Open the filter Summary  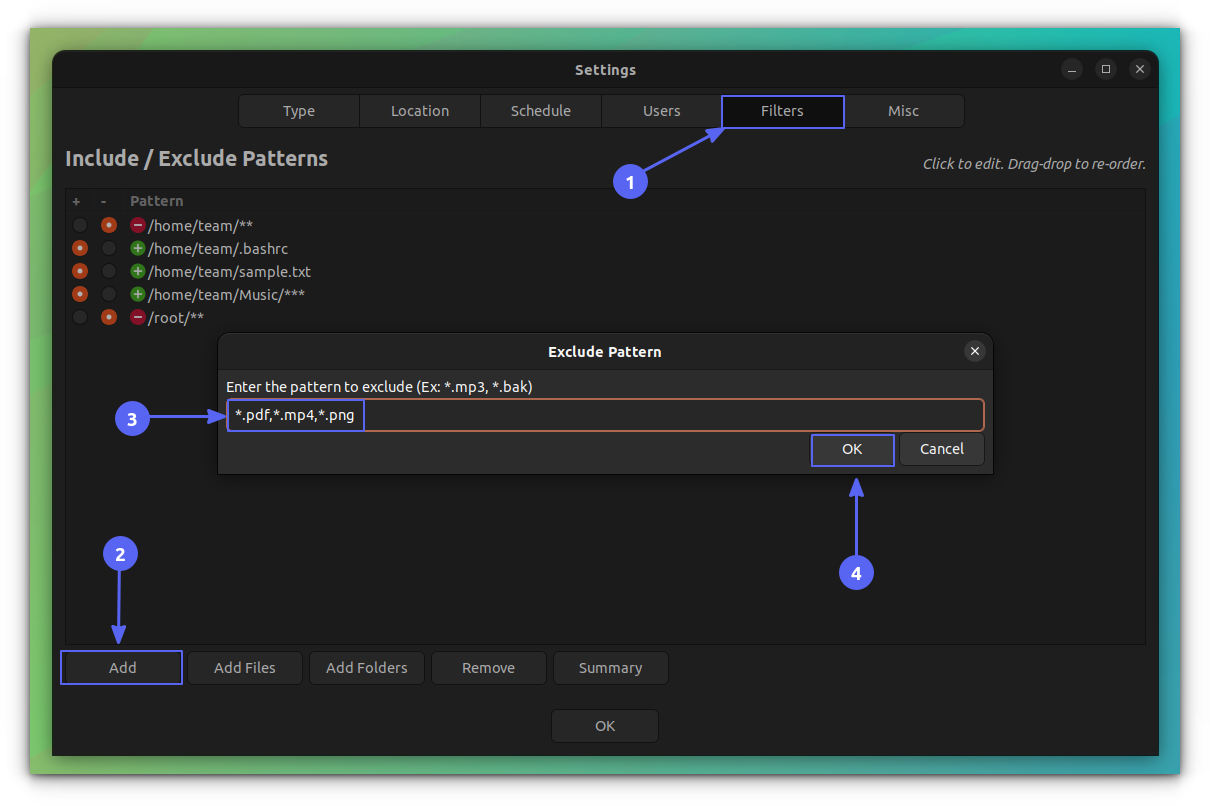[x=610, y=668]
